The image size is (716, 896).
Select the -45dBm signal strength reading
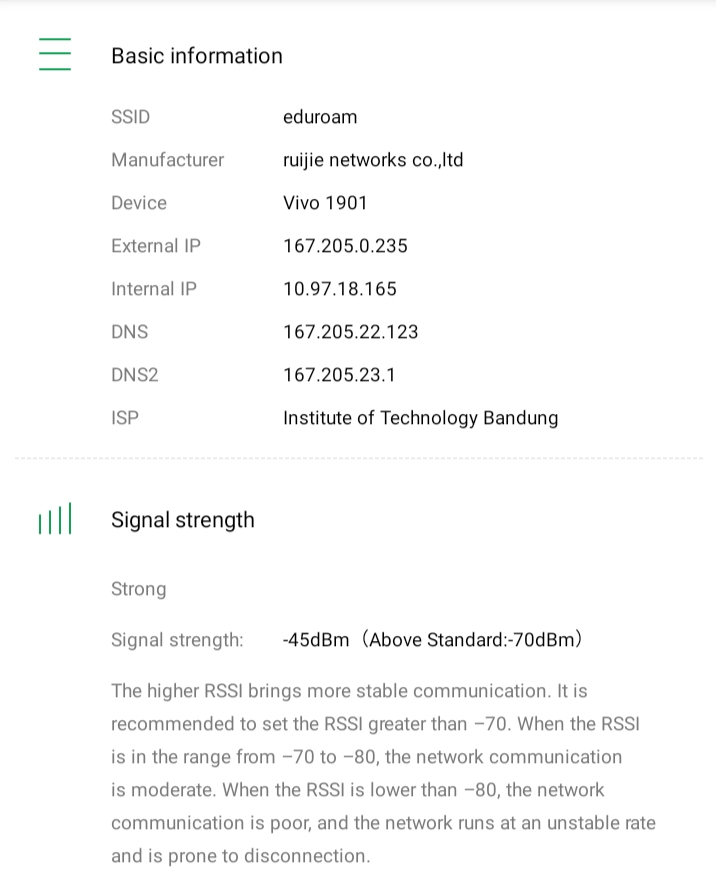[316, 640]
